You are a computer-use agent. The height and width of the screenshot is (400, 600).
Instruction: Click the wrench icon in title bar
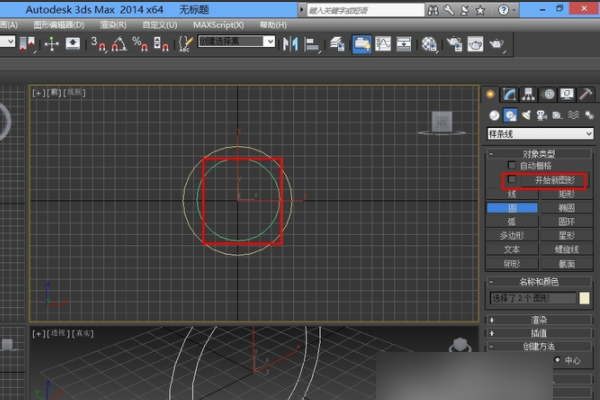click(x=448, y=10)
